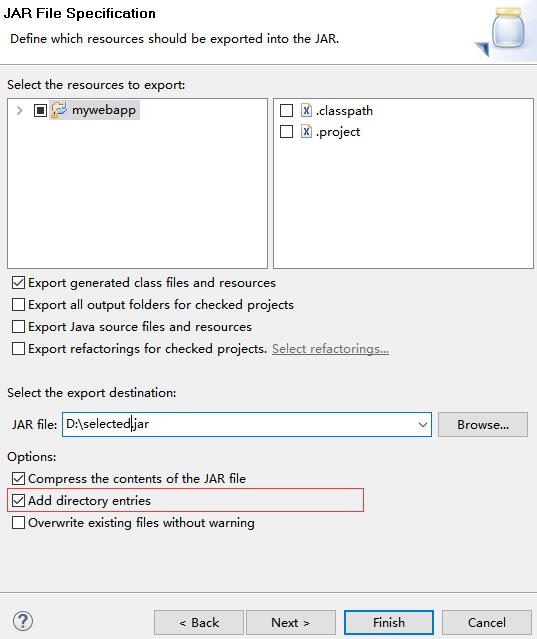Expand the mywebapp tree node
537x639 pixels.
[x=19, y=110]
